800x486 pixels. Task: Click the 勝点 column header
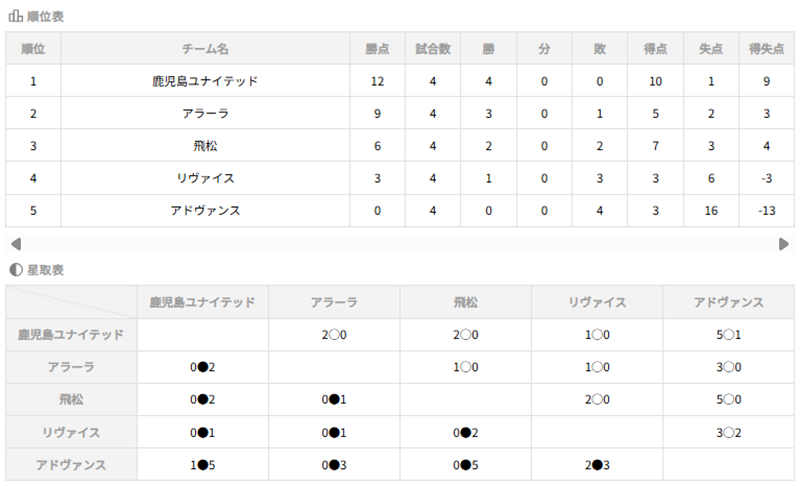point(377,48)
